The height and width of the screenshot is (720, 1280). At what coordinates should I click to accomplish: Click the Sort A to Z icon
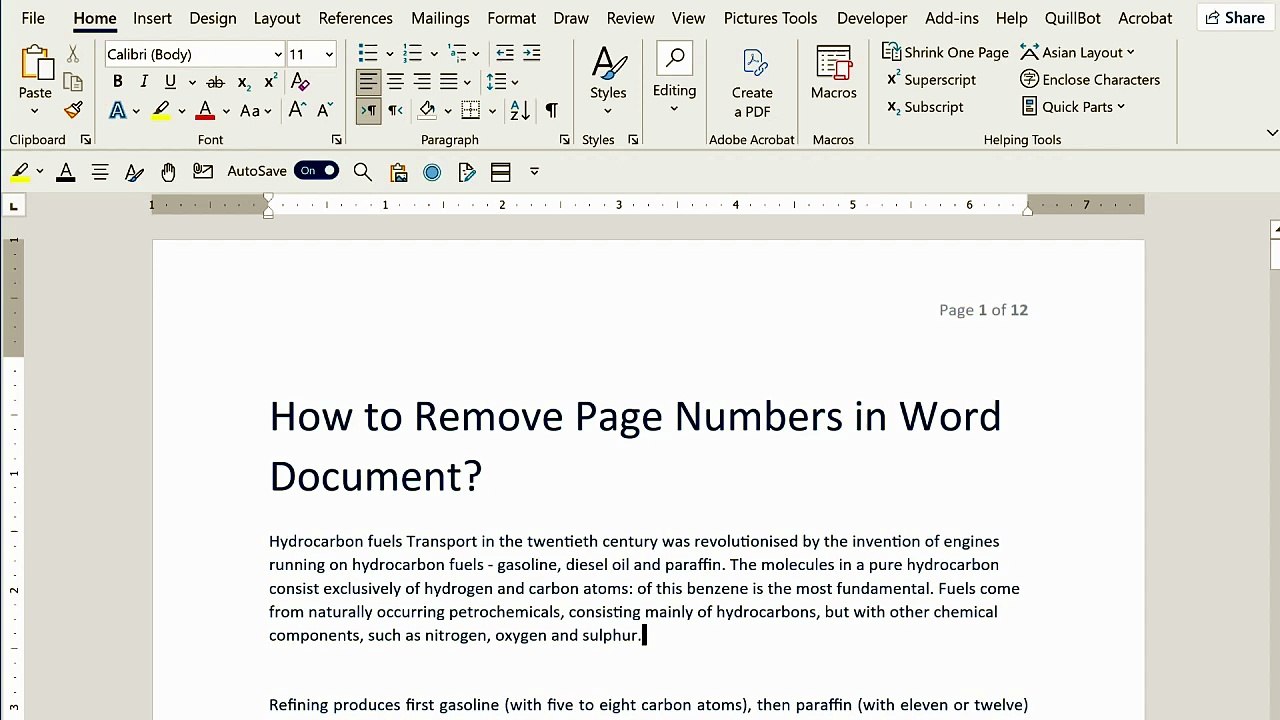click(520, 110)
